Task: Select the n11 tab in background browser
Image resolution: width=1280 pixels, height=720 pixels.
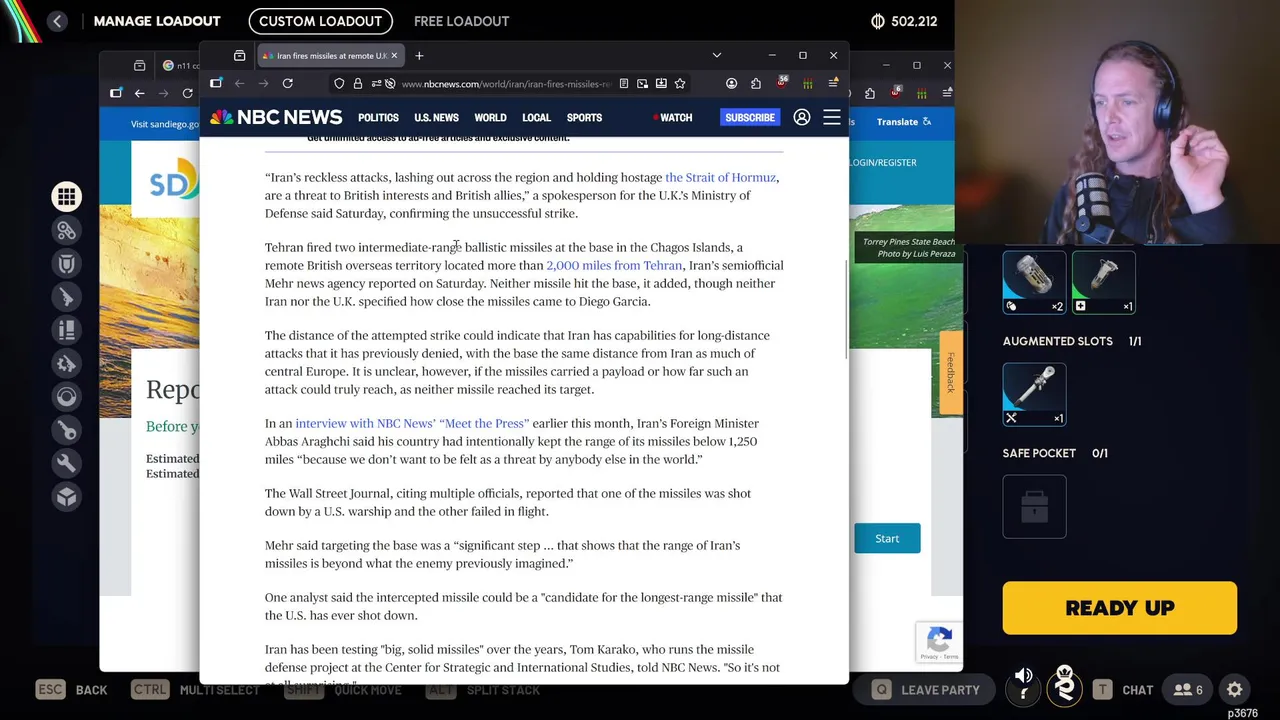Action: tap(181, 65)
